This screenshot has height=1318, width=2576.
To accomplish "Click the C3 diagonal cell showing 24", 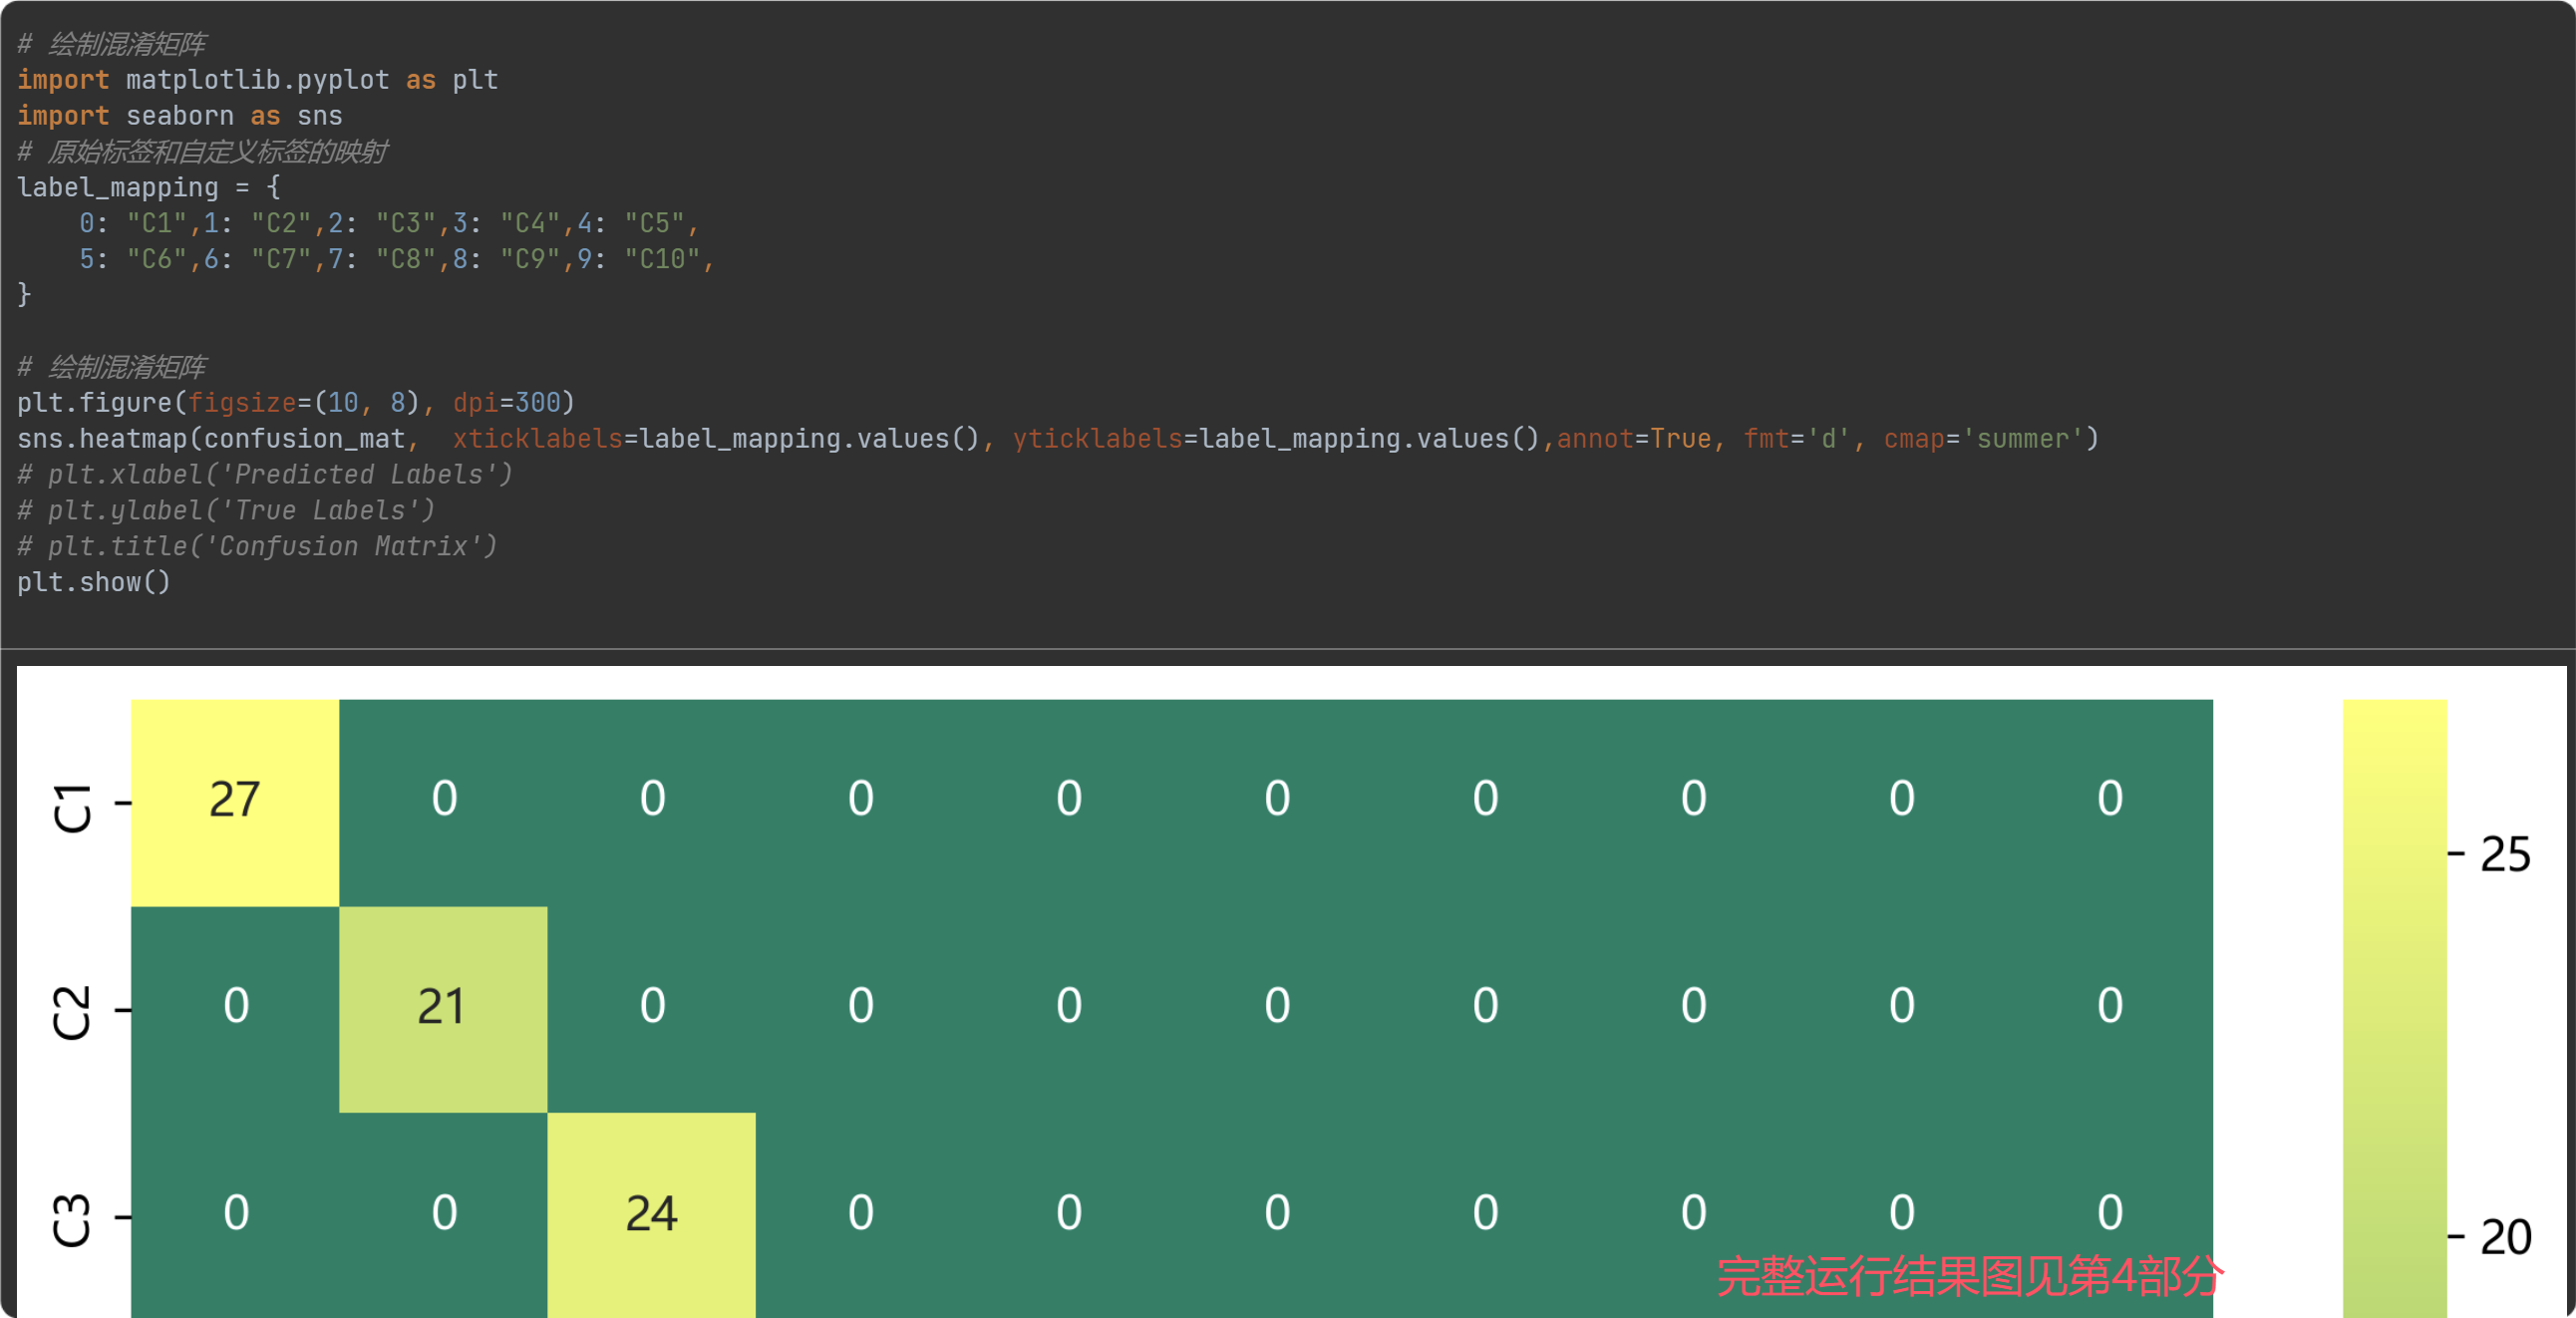I will (652, 1213).
